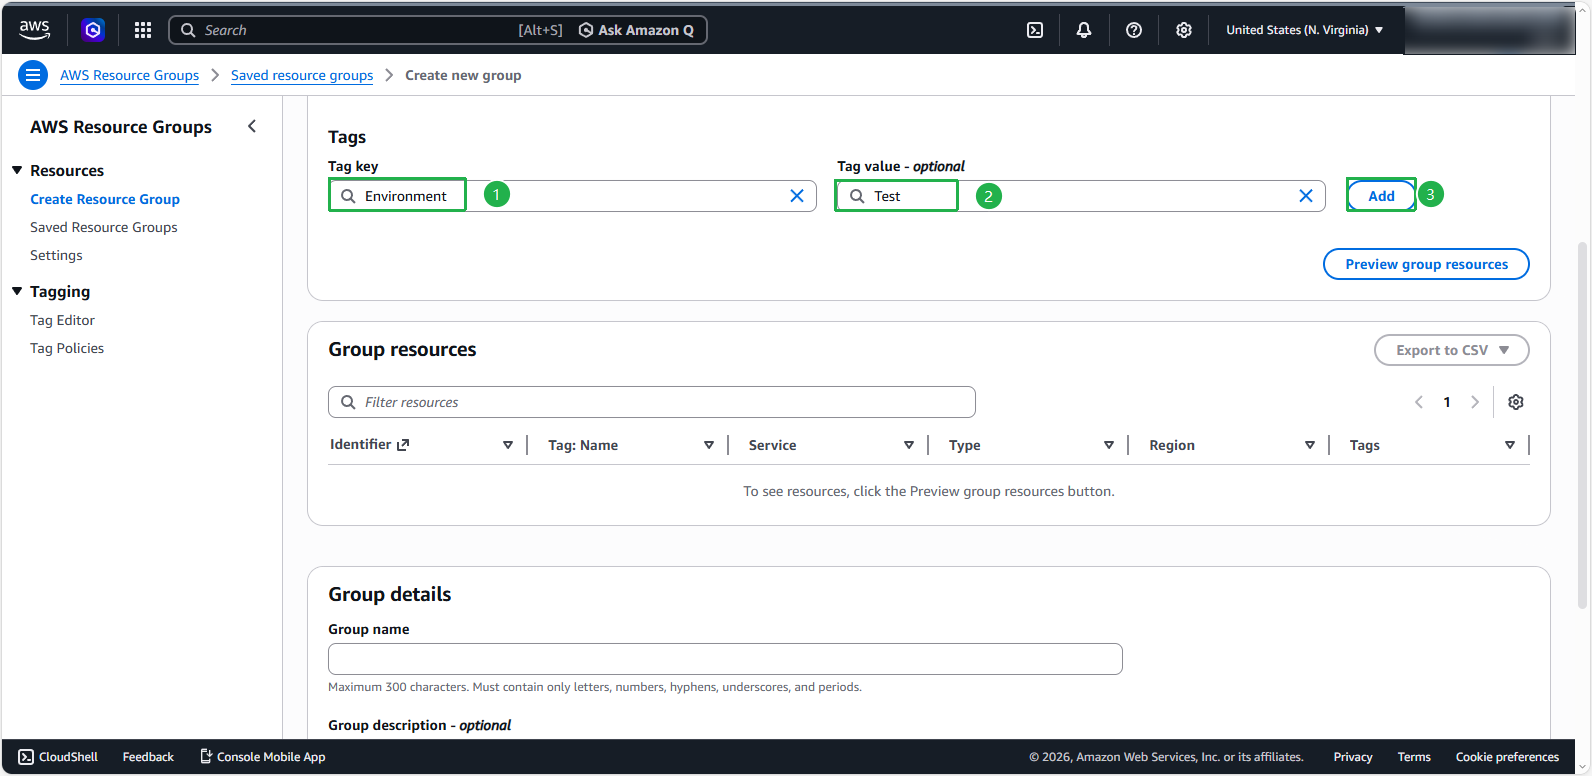Image resolution: width=1592 pixels, height=776 pixels.
Task: Sort by the Tag: Name column arrow
Action: click(x=709, y=445)
